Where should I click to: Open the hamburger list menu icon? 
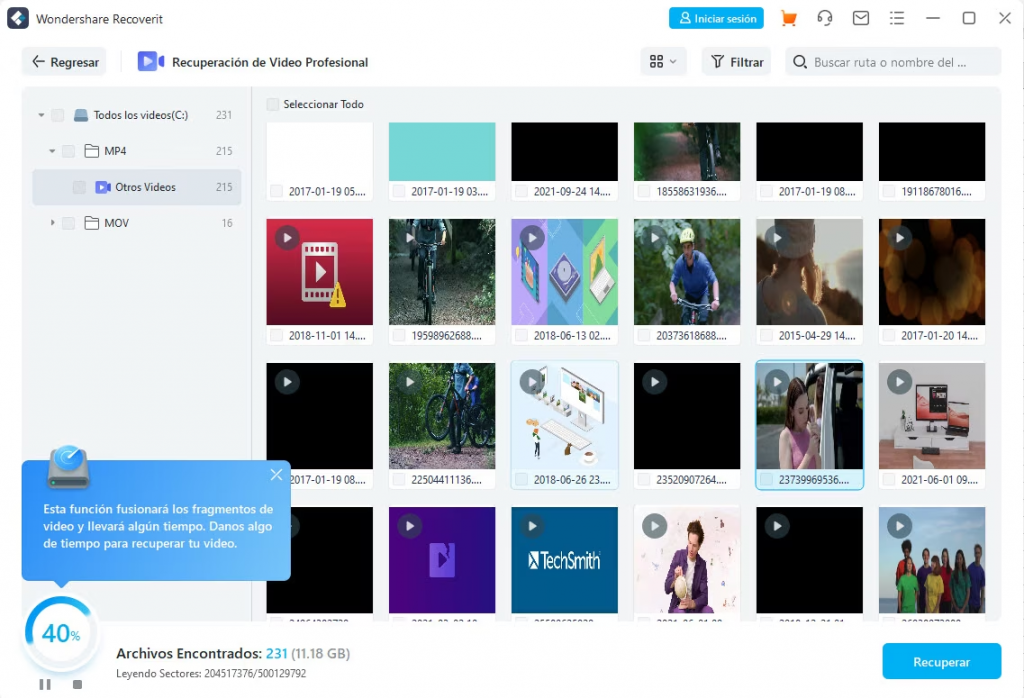click(x=896, y=18)
